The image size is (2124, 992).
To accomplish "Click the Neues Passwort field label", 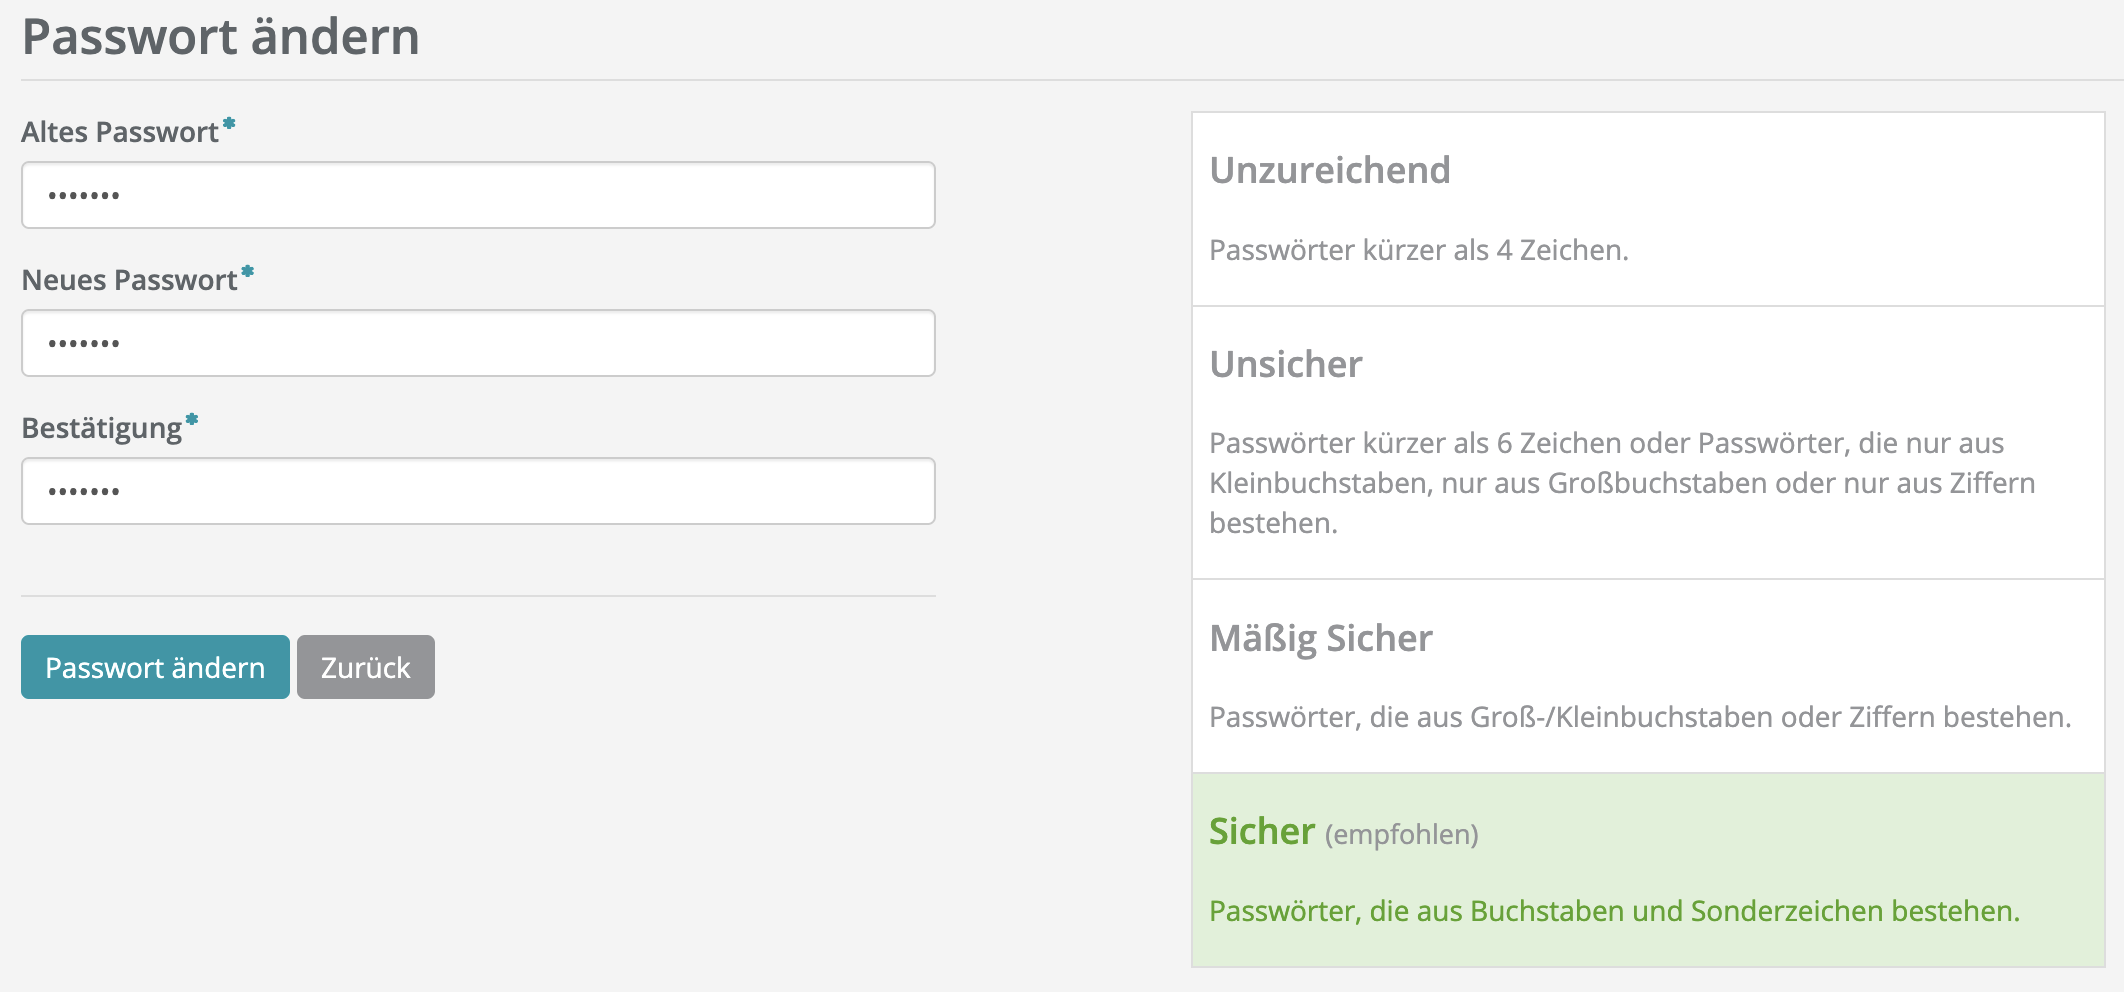I will [129, 280].
